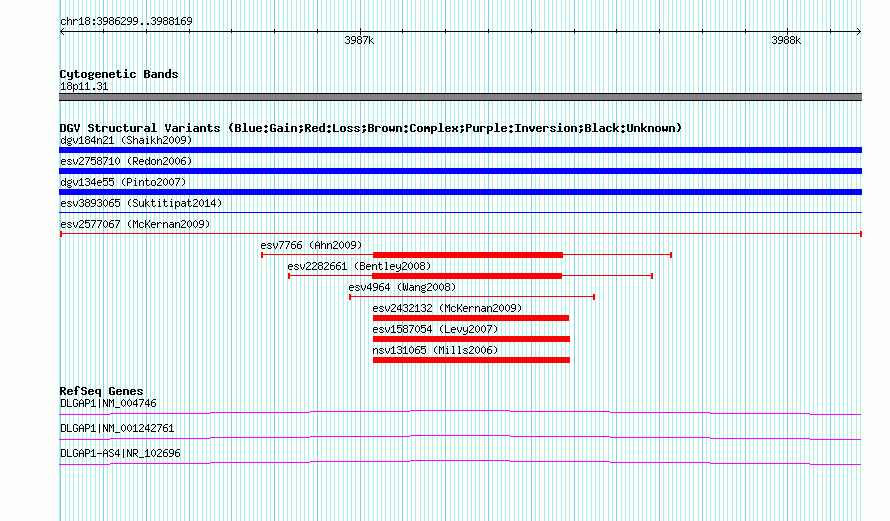
Task: Open the esv7766 (Ahn2009) variant label
Action: [311, 245]
